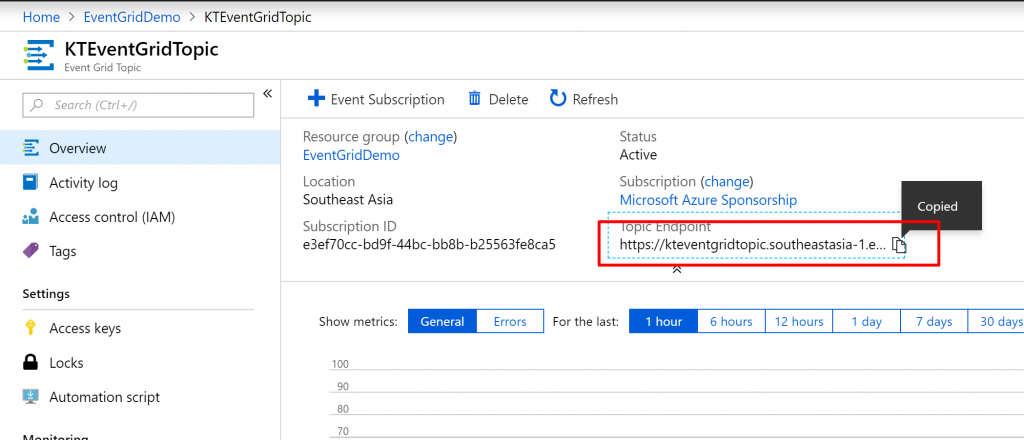The height and width of the screenshot is (440, 1024).
Task: Click the KTEventGridTopic page title
Action: point(141,50)
